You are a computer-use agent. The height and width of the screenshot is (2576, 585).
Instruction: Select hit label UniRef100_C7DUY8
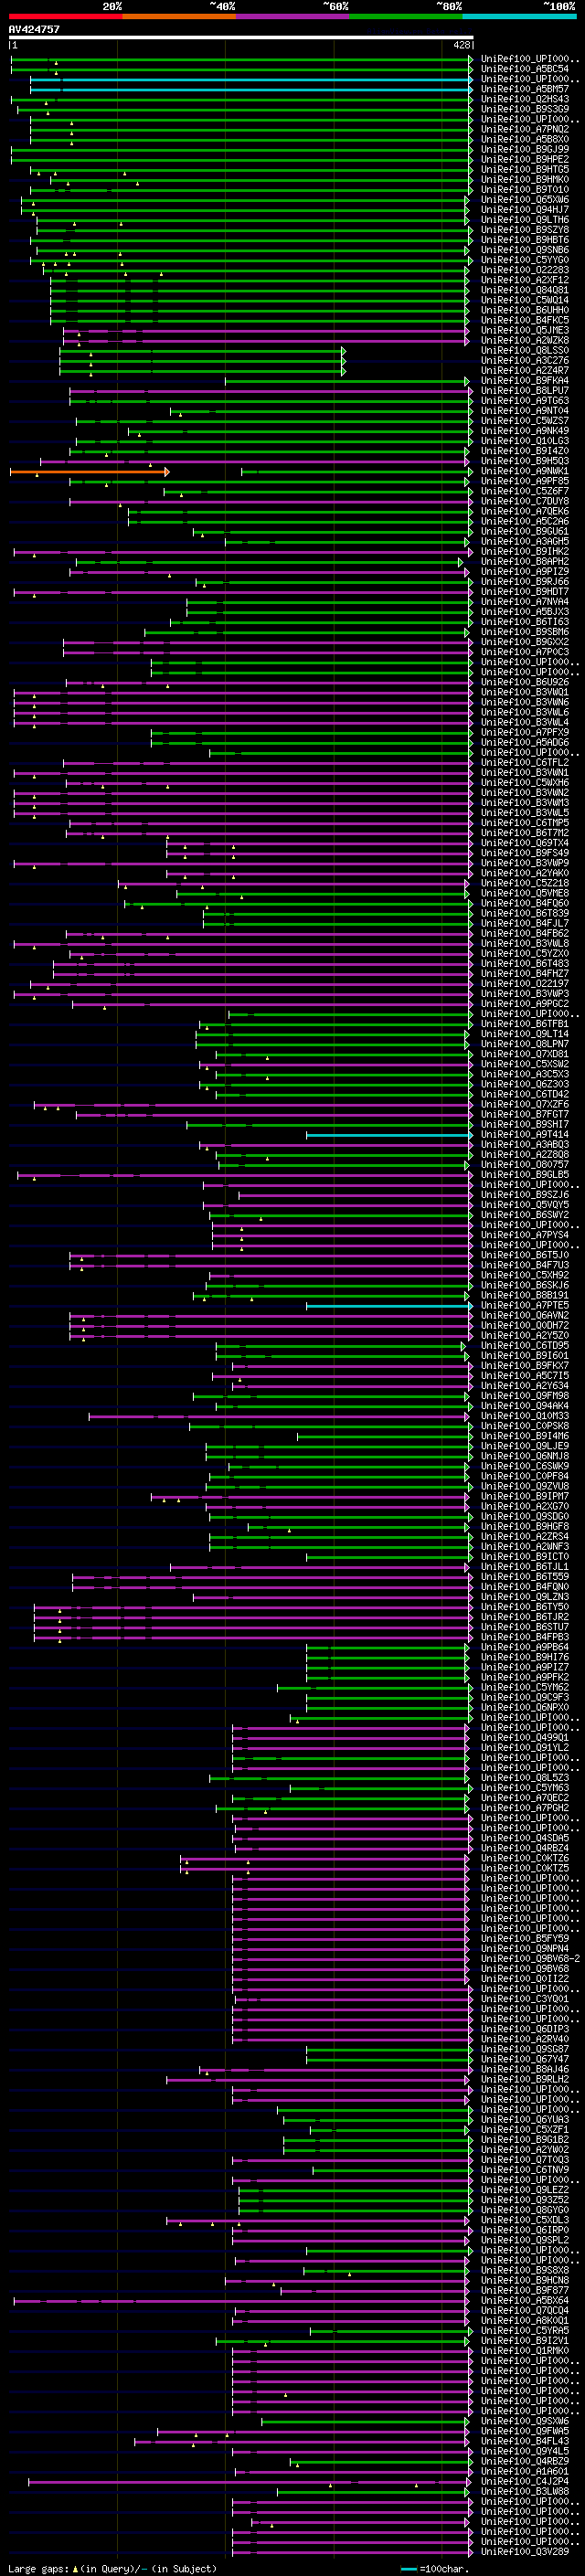(x=525, y=501)
